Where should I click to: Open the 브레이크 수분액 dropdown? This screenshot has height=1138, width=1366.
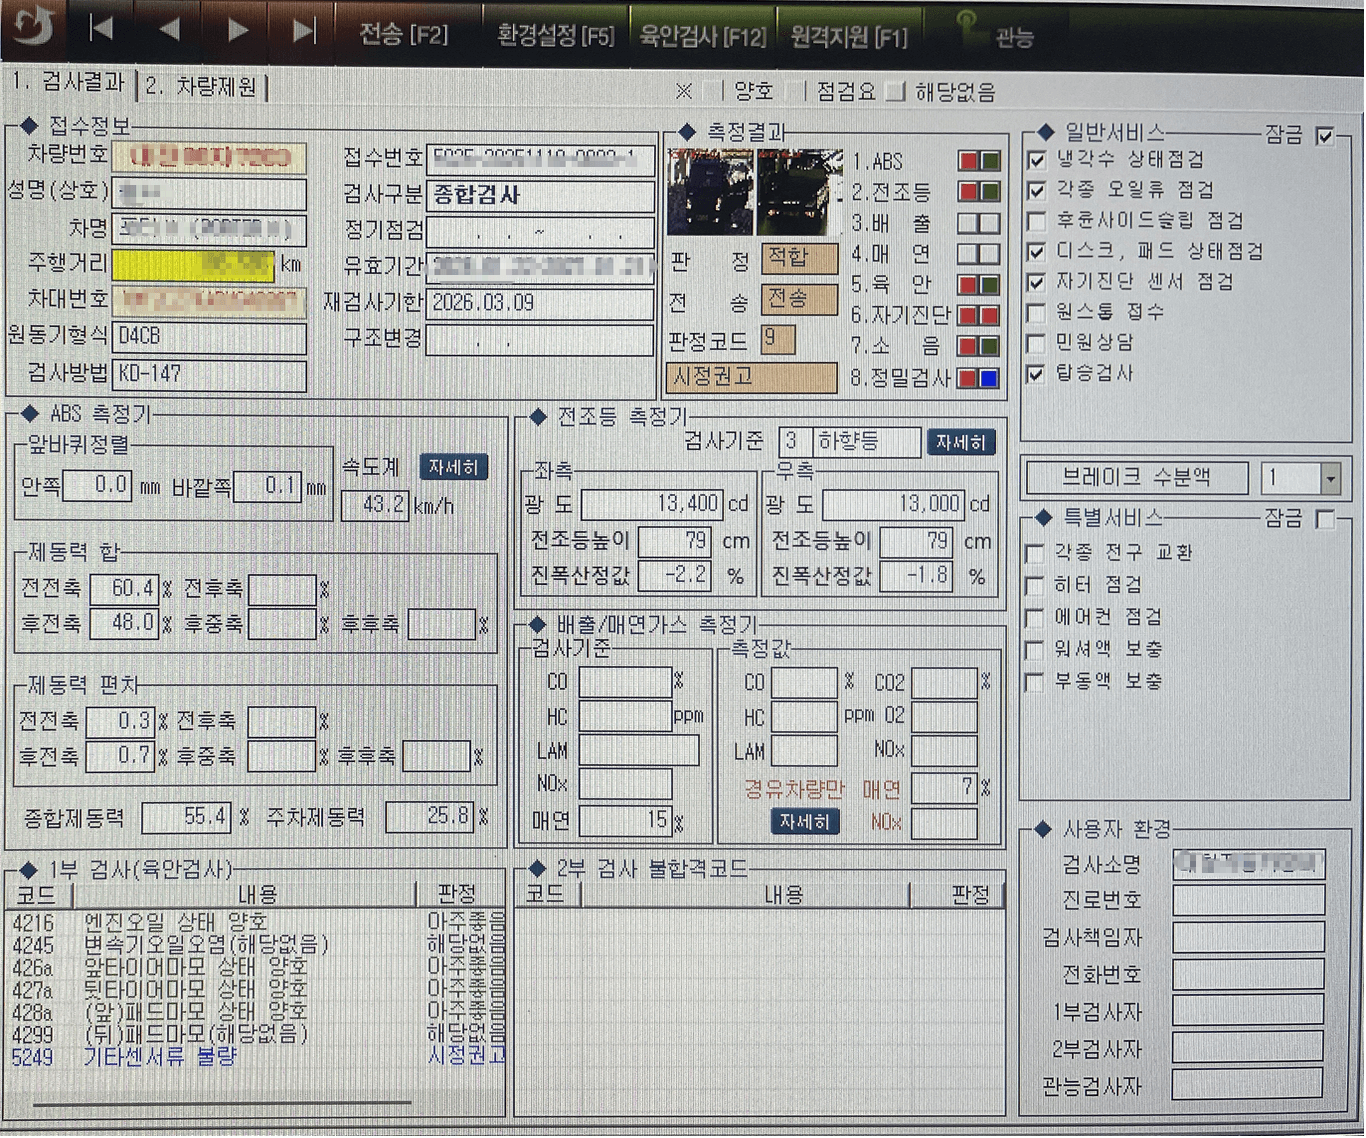click(x=1329, y=479)
